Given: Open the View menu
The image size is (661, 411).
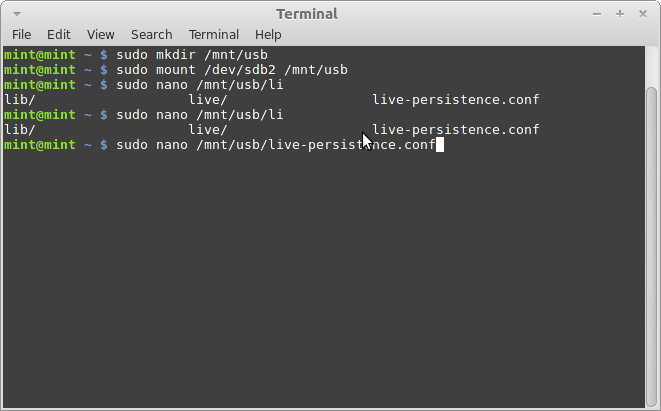Looking at the screenshot, I should [100, 34].
